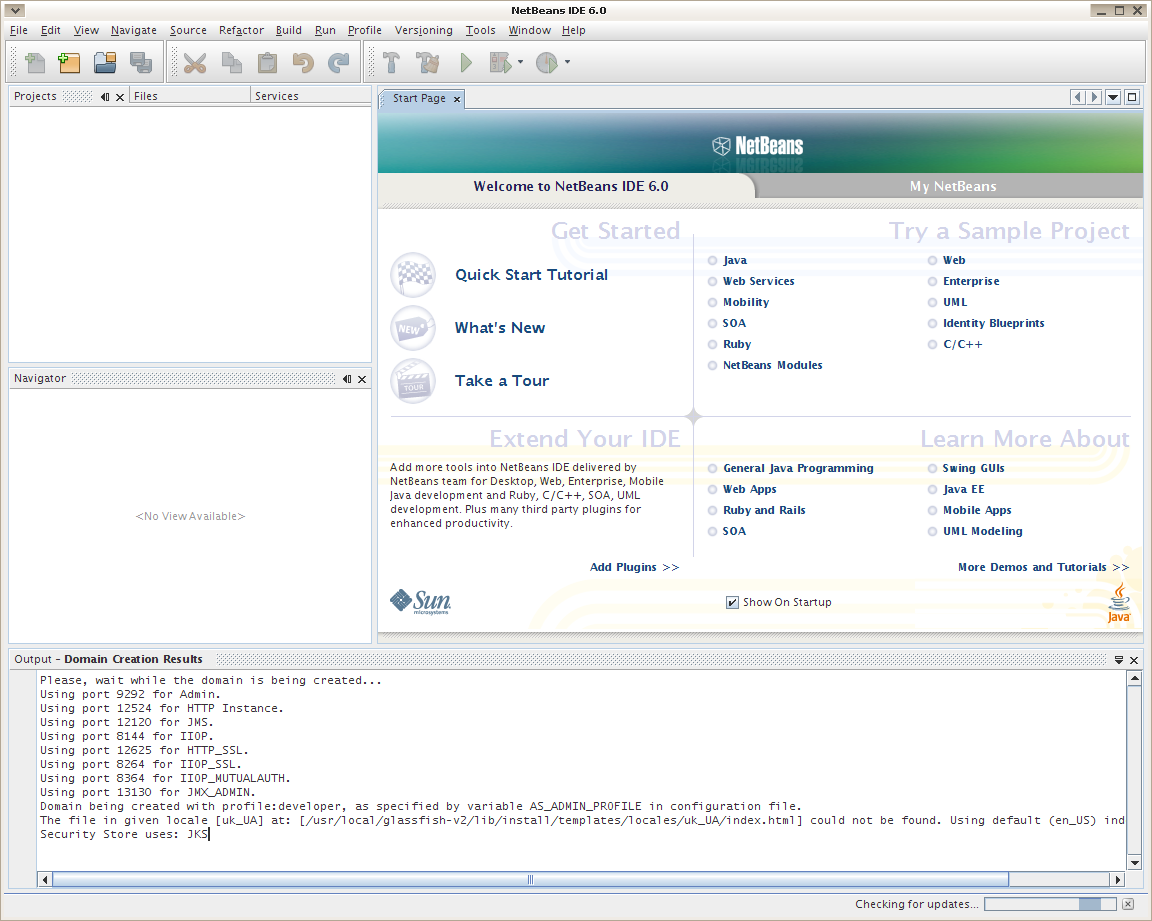Image resolution: width=1152 pixels, height=921 pixels.
Task: Click the 'Security Store uses: JKS' output line
Action: [x=124, y=834]
